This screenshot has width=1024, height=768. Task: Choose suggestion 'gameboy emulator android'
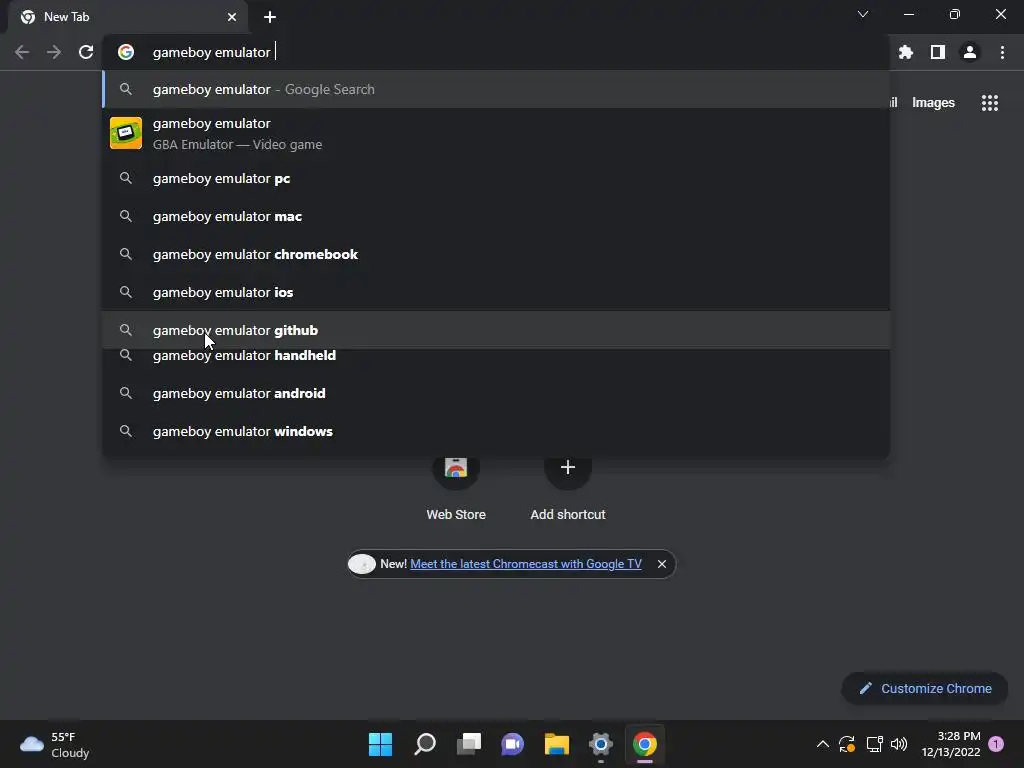496,393
